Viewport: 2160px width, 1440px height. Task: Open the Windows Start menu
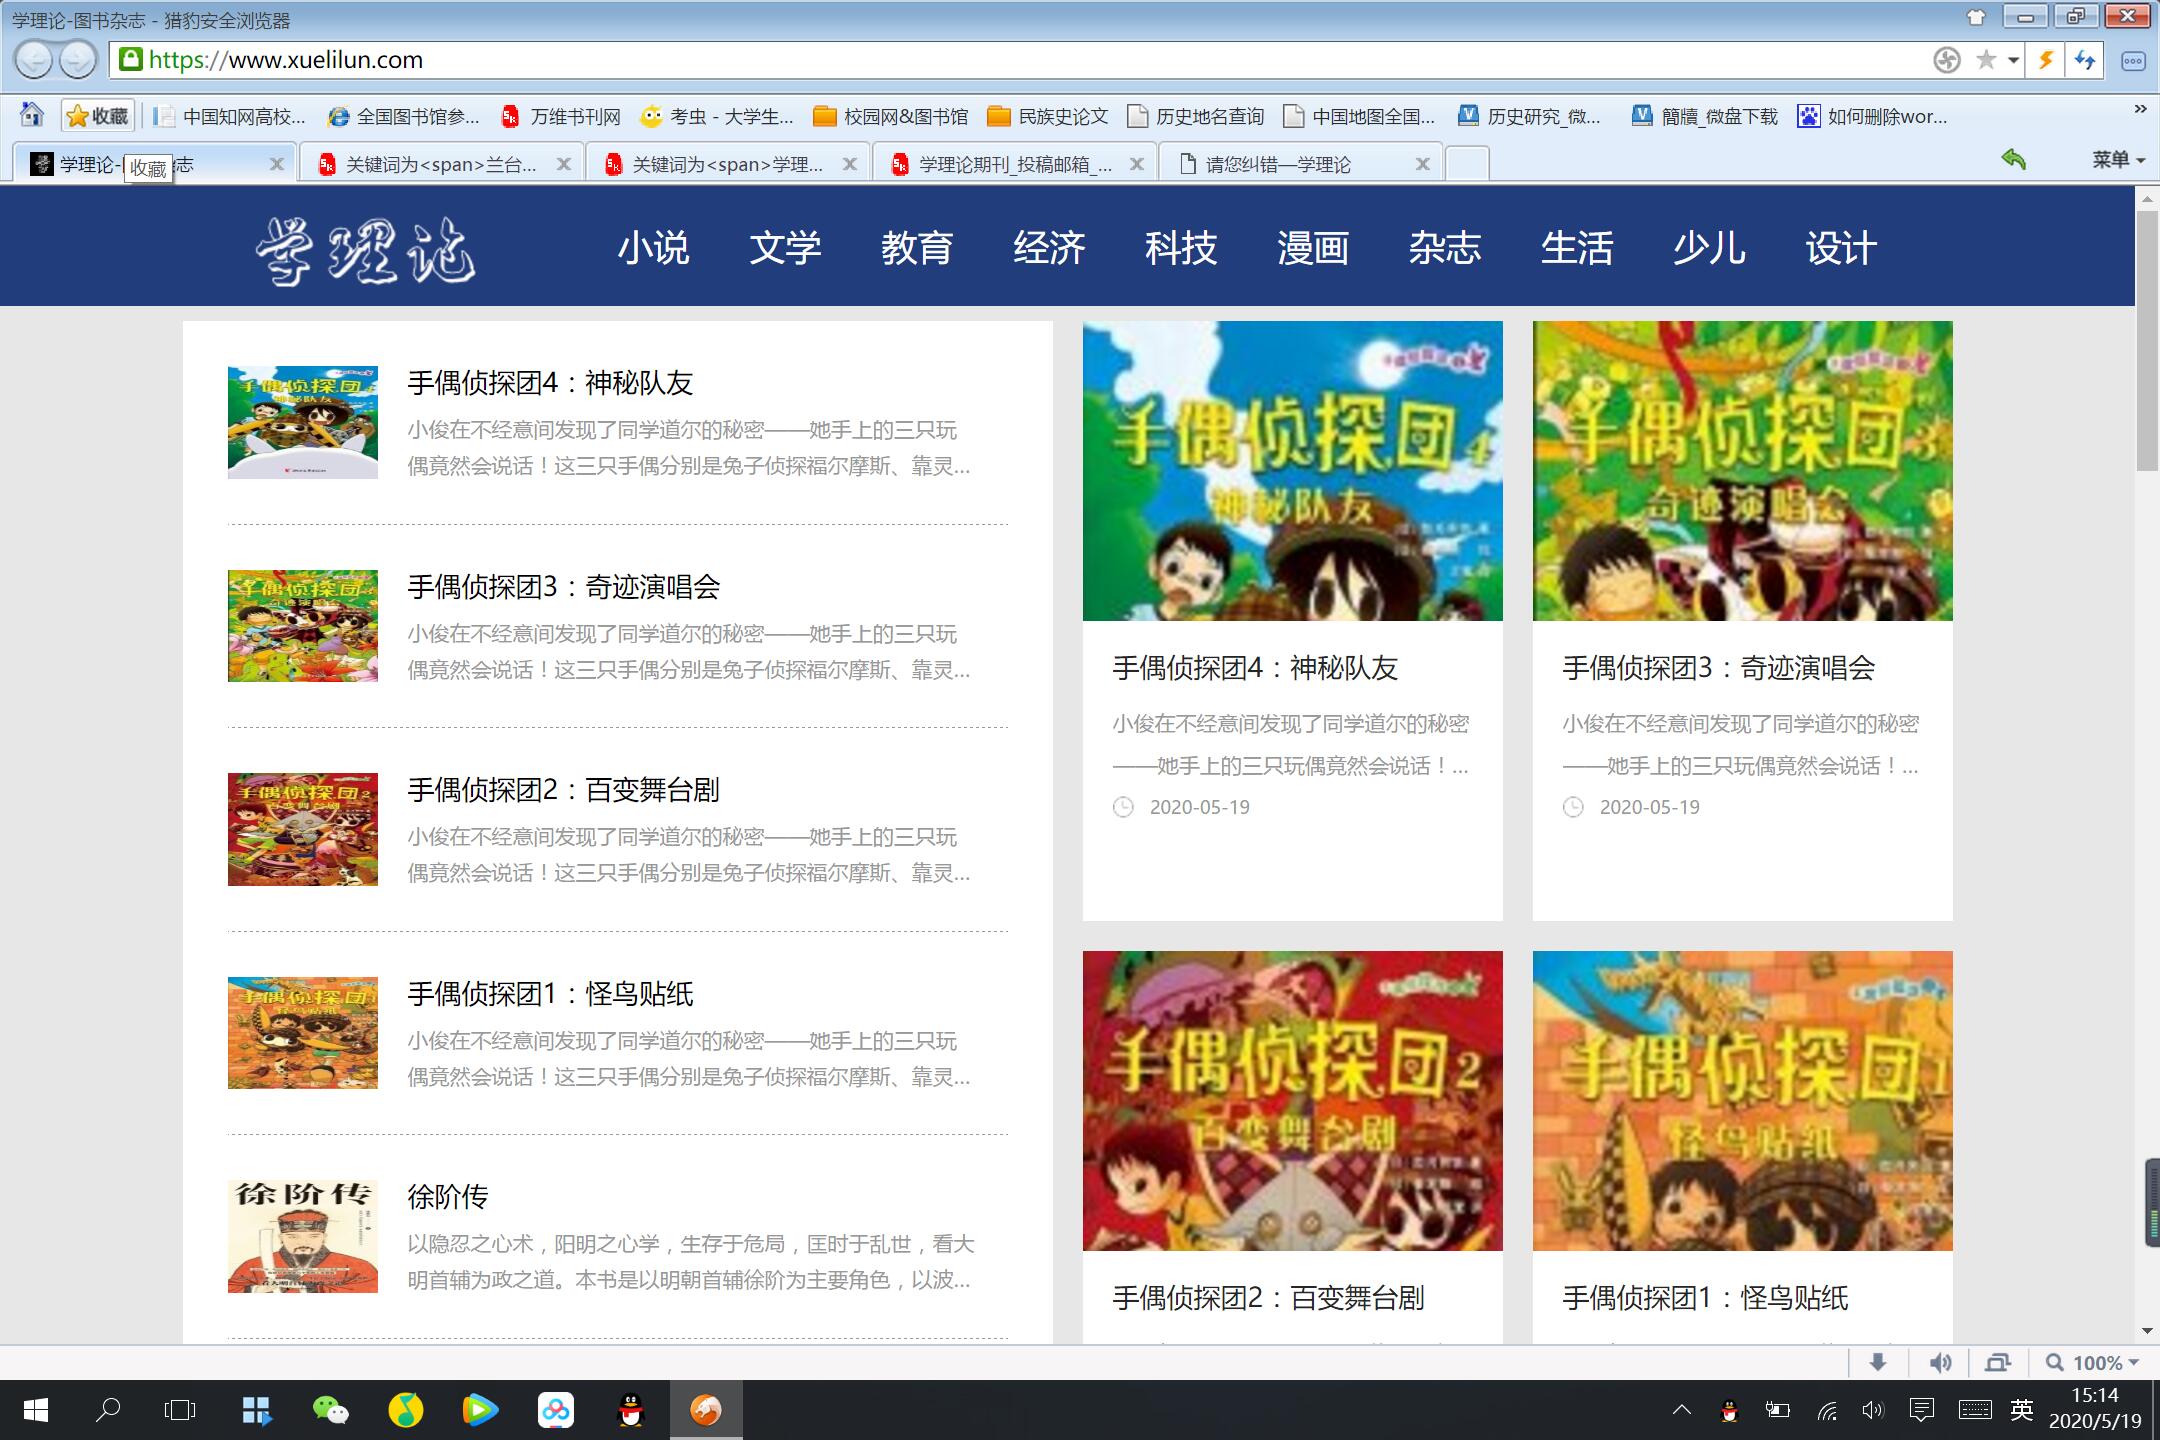coord(36,1410)
